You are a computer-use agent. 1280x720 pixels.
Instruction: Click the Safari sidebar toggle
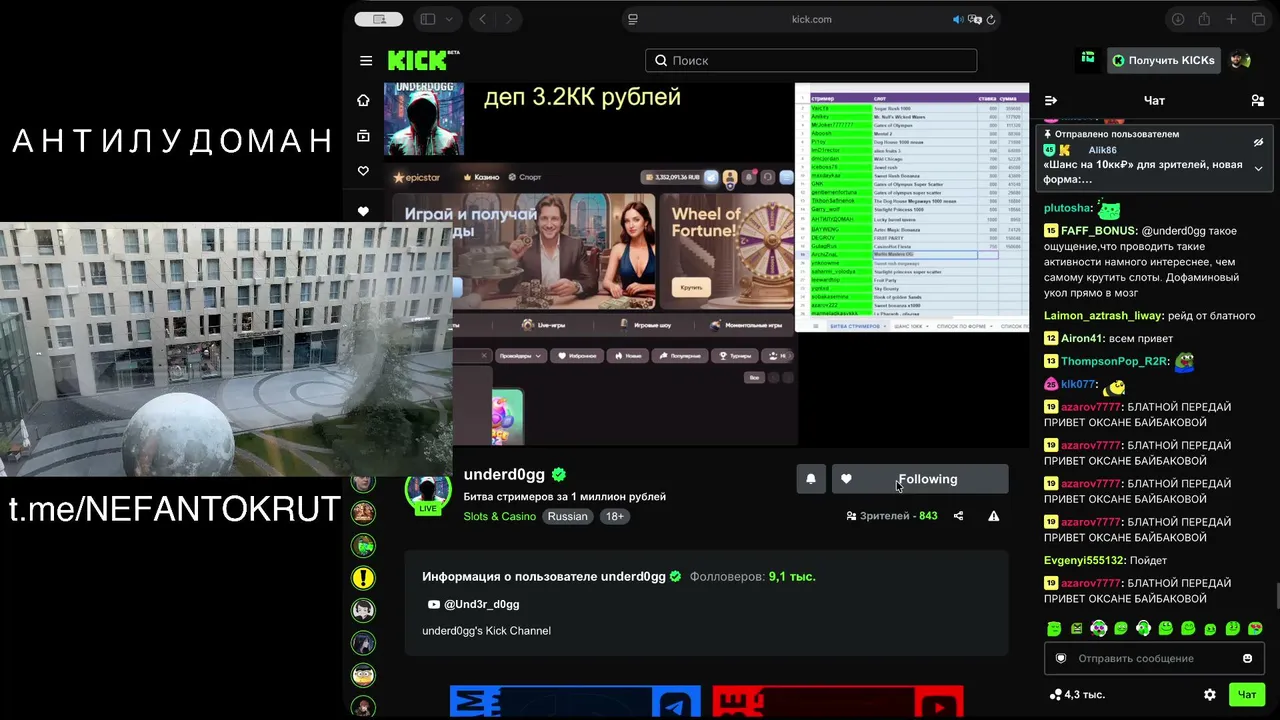(x=428, y=19)
